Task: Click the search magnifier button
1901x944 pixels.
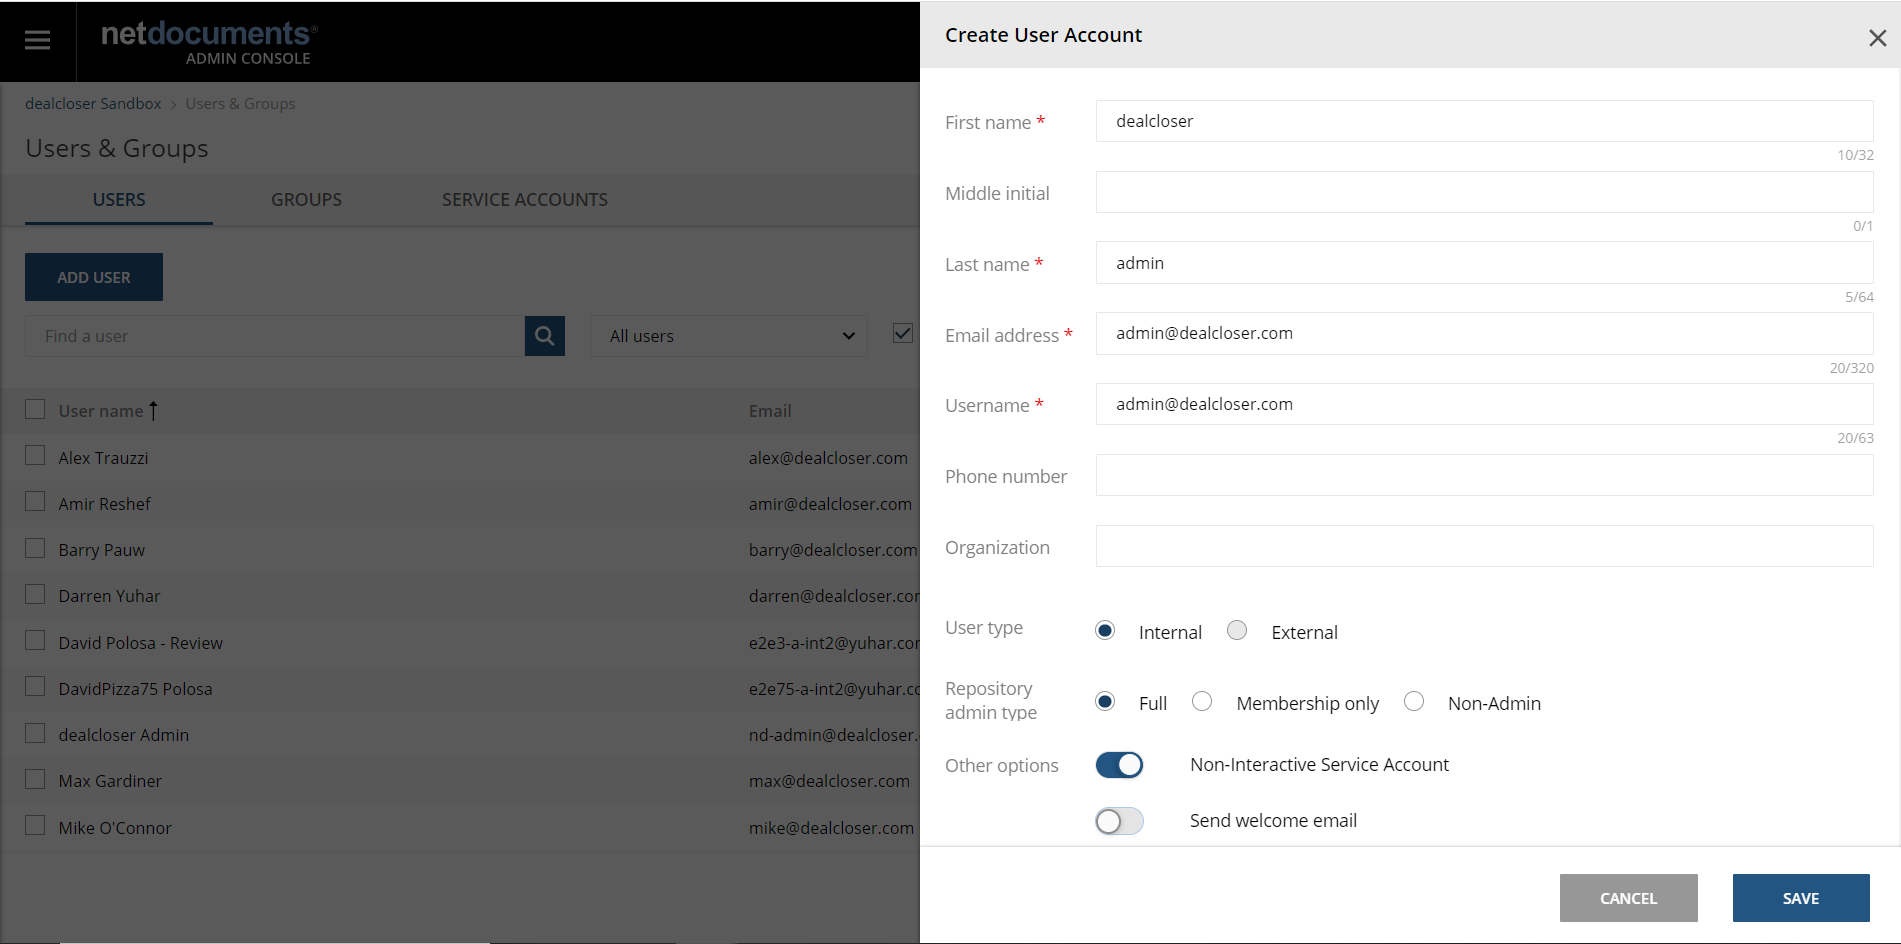Action: point(545,336)
